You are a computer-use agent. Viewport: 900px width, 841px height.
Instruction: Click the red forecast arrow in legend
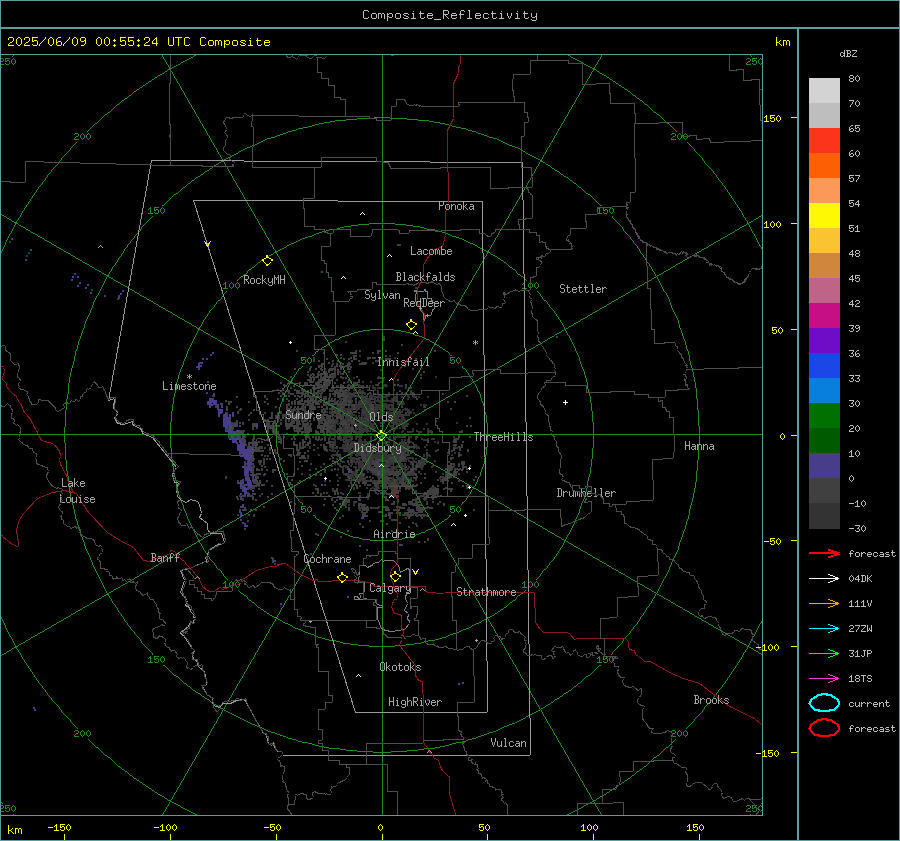824,553
